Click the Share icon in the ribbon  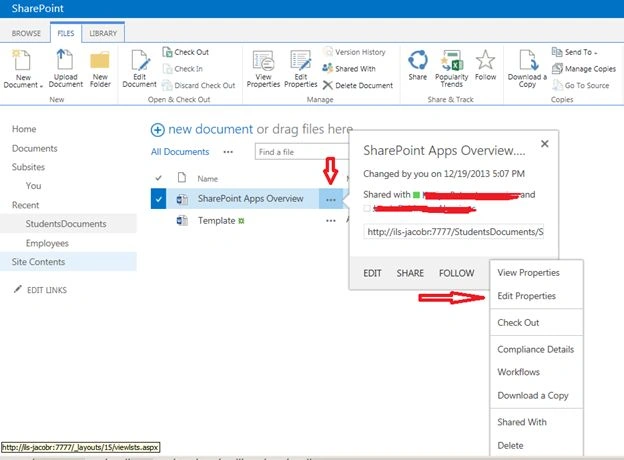coord(417,60)
